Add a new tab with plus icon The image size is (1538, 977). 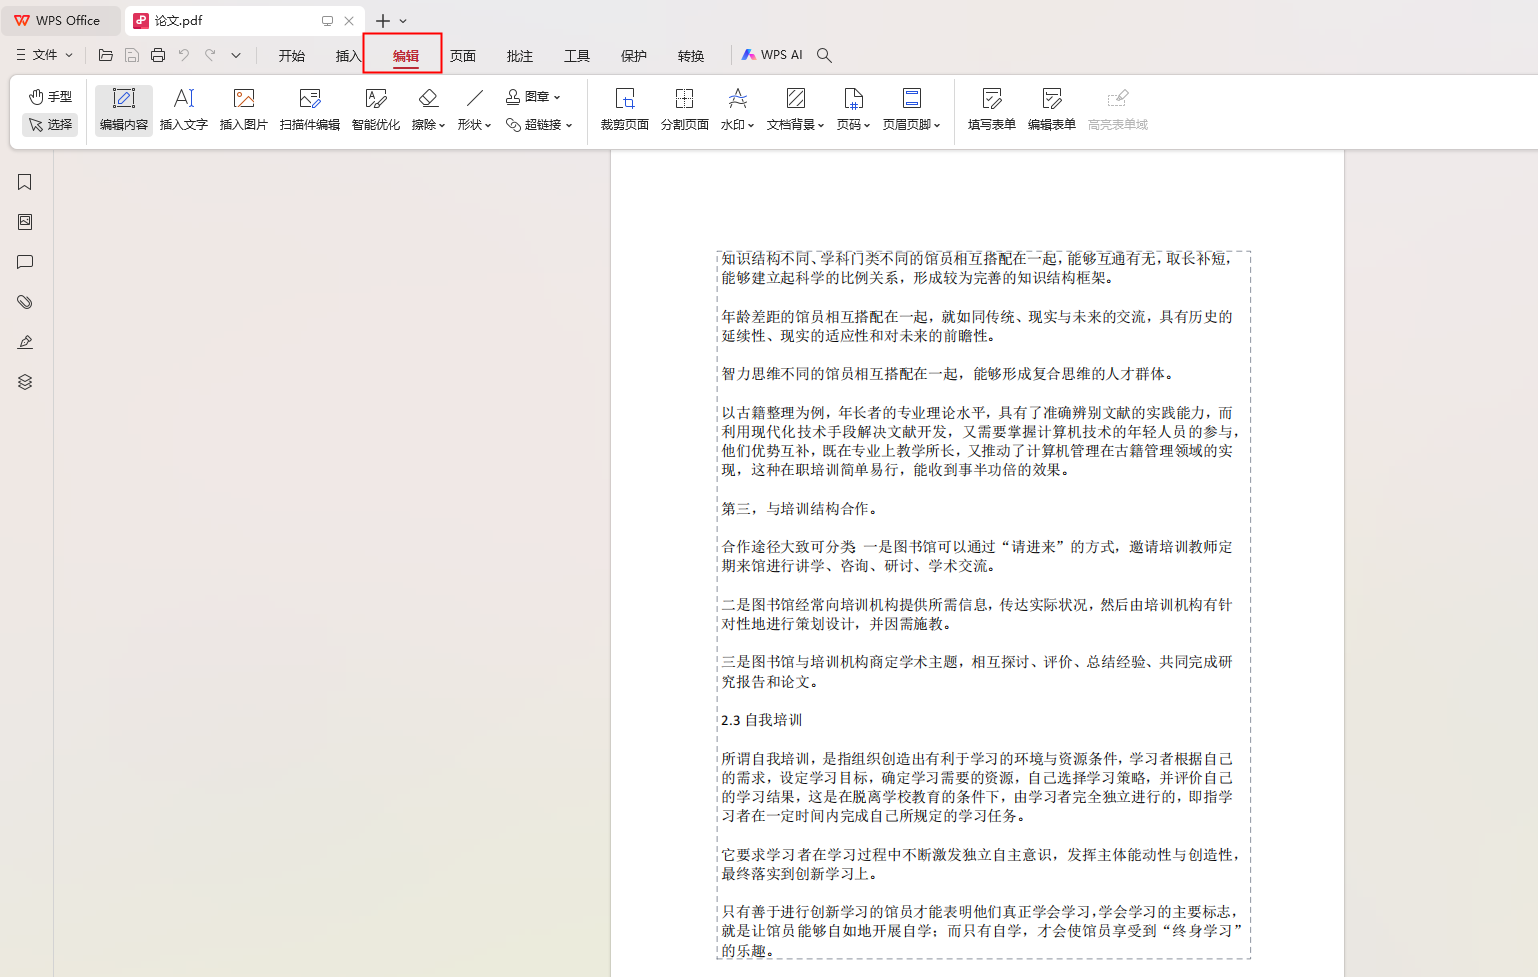[383, 21]
